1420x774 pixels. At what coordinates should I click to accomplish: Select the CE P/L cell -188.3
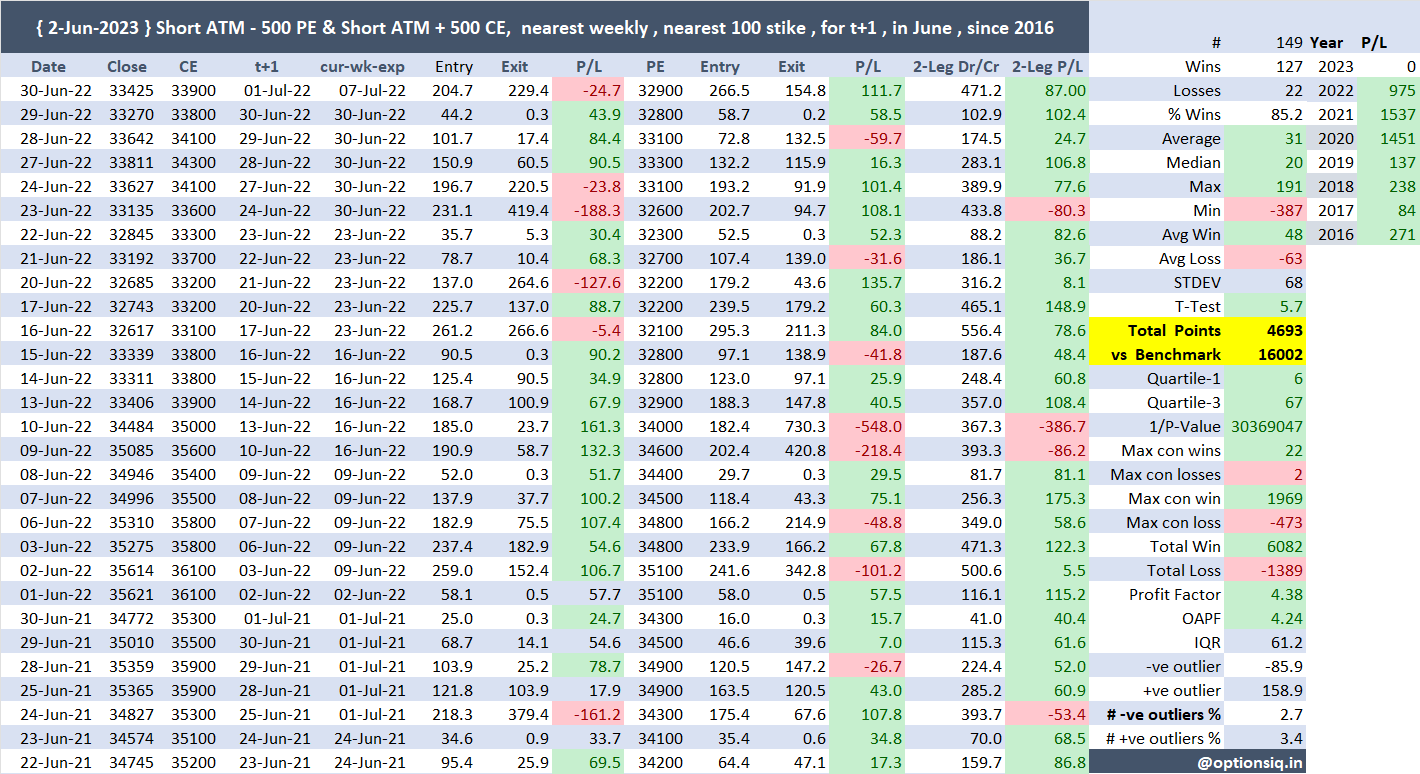598,211
